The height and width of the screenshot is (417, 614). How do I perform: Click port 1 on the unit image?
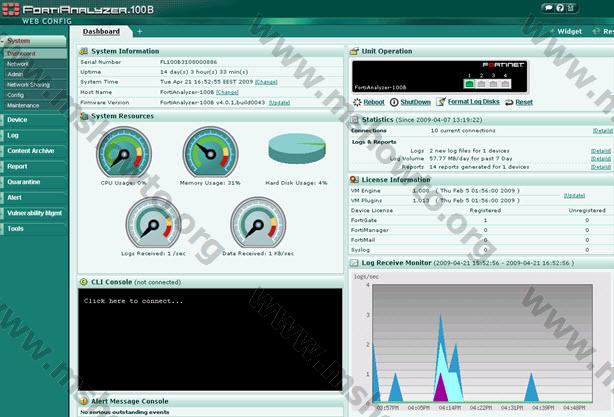coord(469,84)
